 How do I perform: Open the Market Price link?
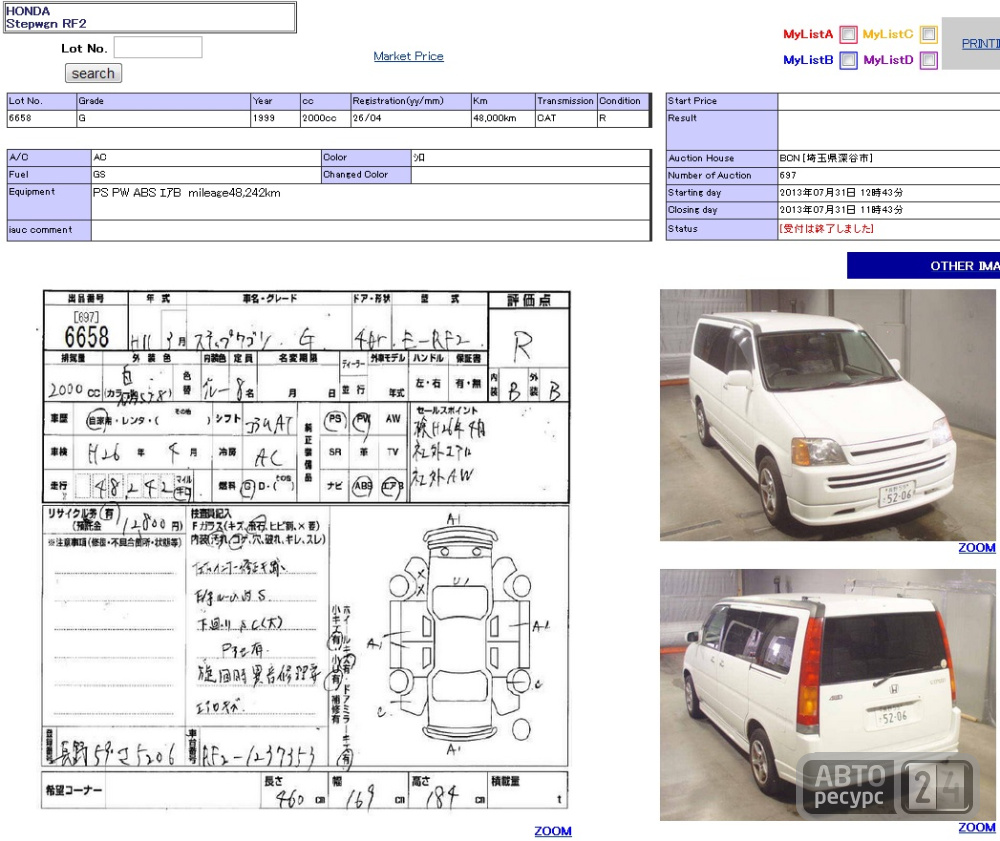click(x=408, y=56)
